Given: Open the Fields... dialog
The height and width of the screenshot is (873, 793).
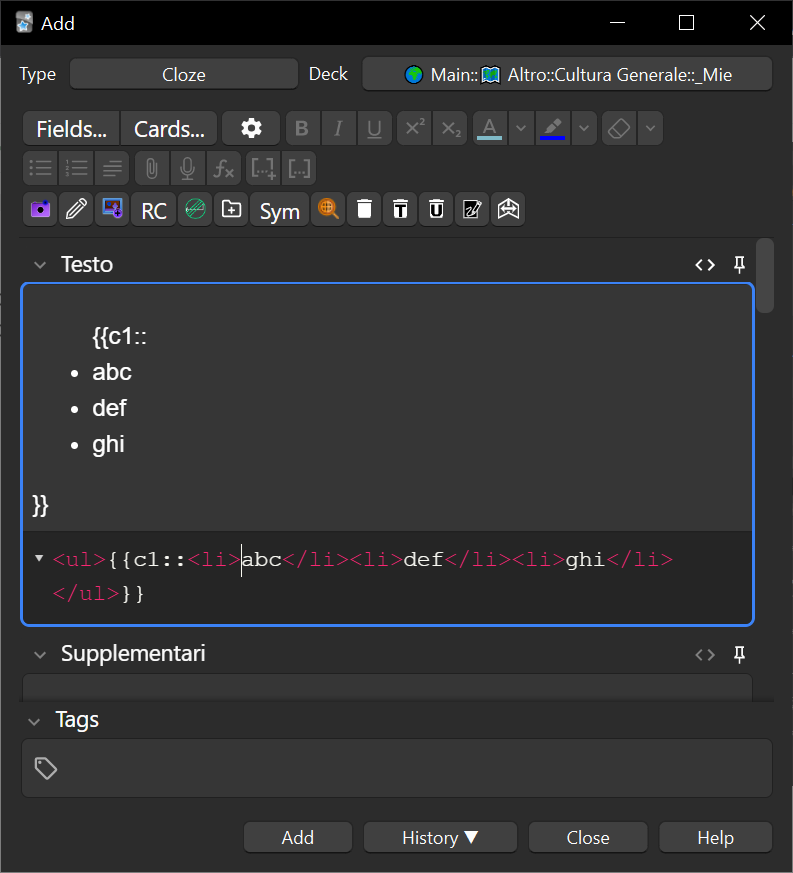Looking at the screenshot, I should 71,129.
